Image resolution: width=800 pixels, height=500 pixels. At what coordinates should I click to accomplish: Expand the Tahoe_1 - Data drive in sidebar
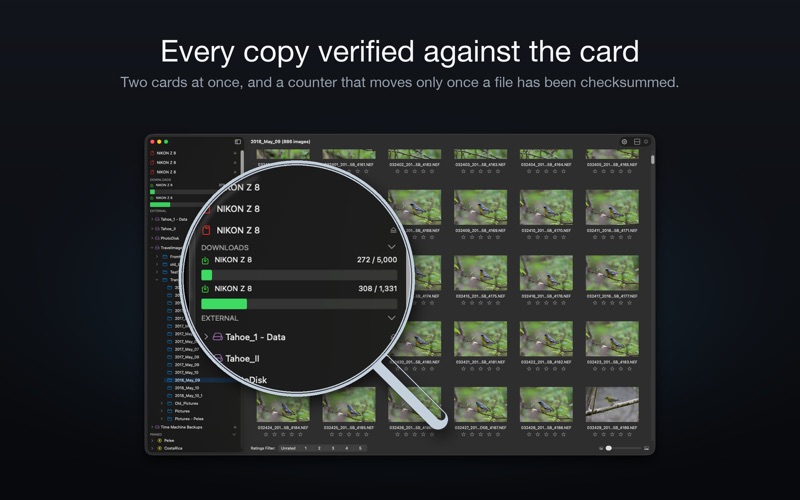coord(152,219)
